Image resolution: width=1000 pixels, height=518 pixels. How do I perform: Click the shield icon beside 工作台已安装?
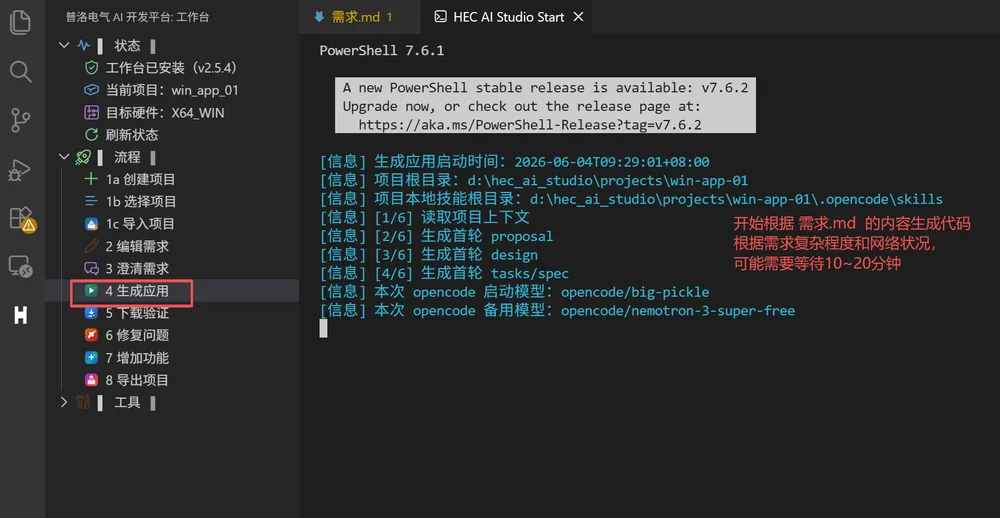92,68
